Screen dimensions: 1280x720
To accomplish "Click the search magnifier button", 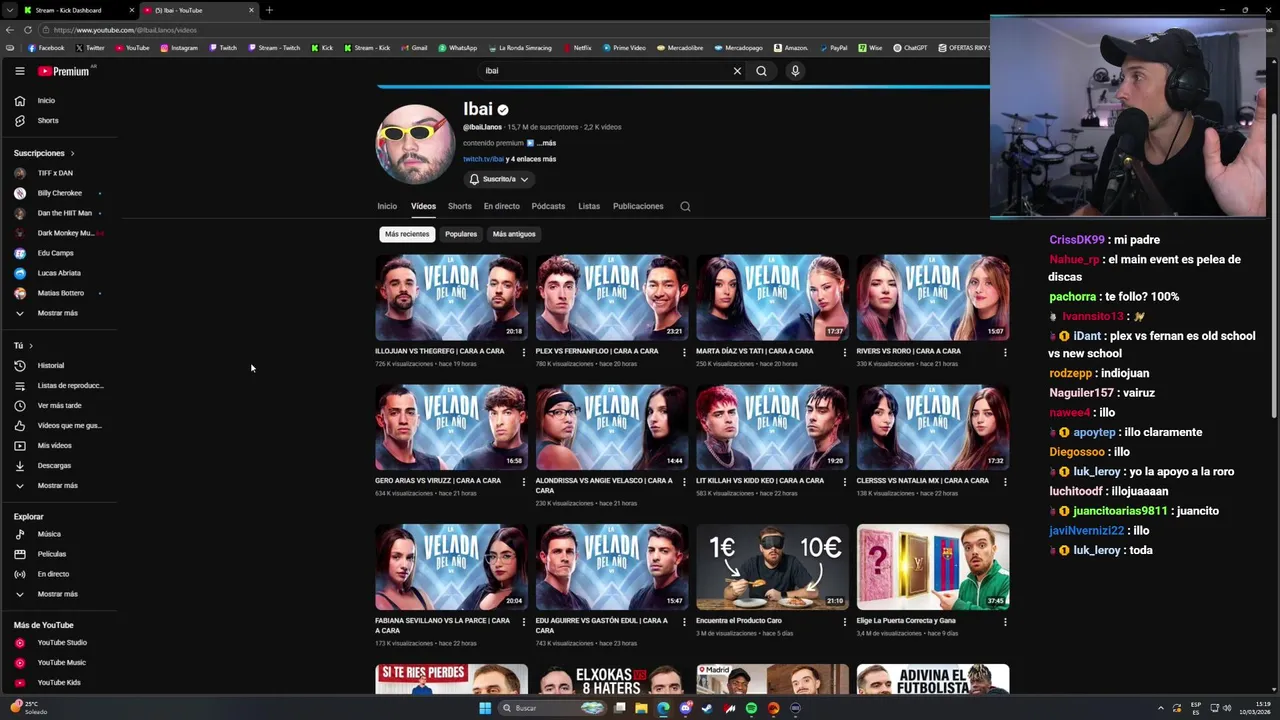I will (761, 71).
